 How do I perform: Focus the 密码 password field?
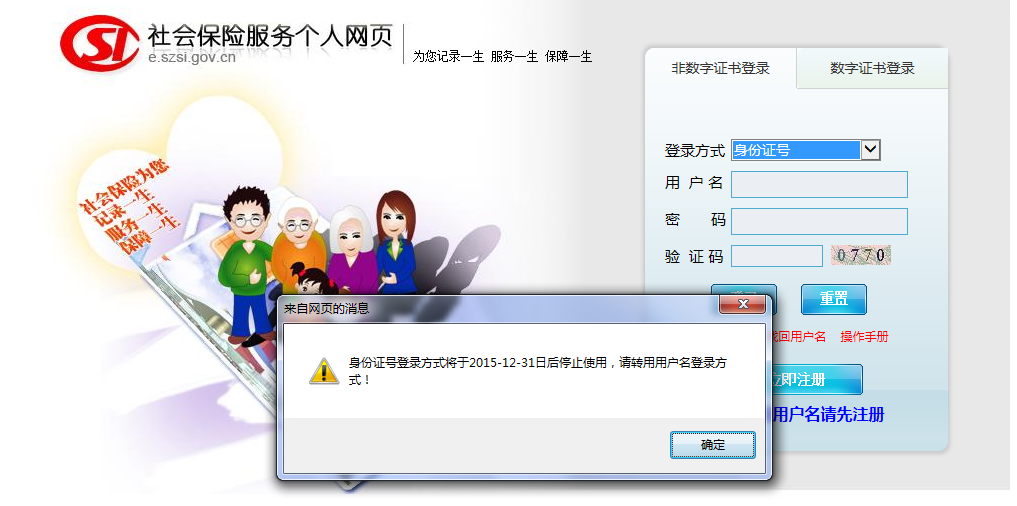click(x=819, y=221)
